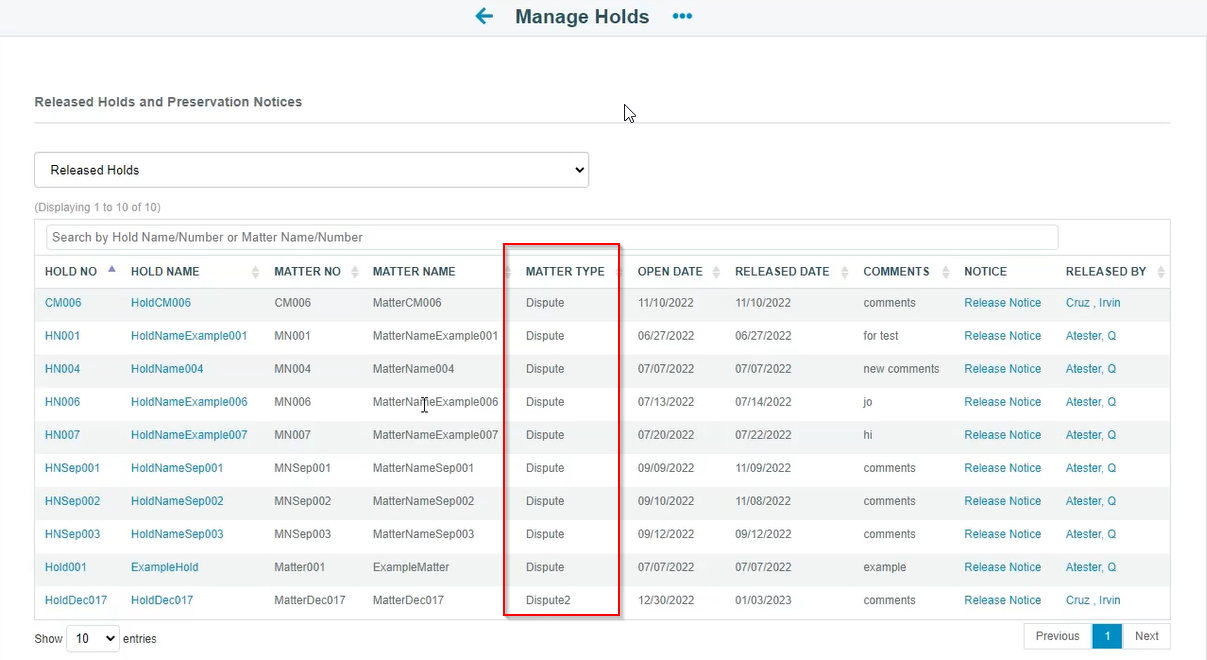Image resolution: width=1207 pixels, height=660 pixels.
Task: Open Atester, Q in Hold001 row
Action: click(1091, 567)
